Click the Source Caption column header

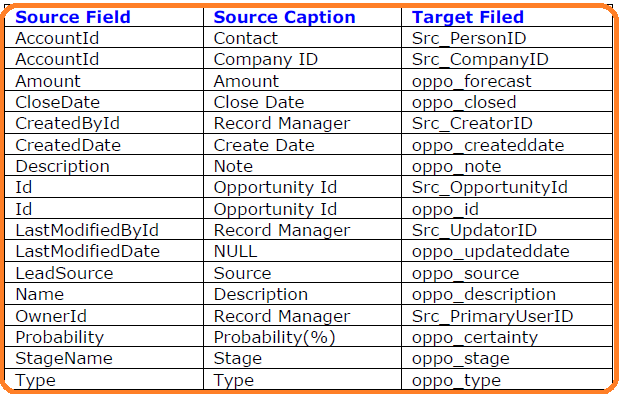coord(302,17)
